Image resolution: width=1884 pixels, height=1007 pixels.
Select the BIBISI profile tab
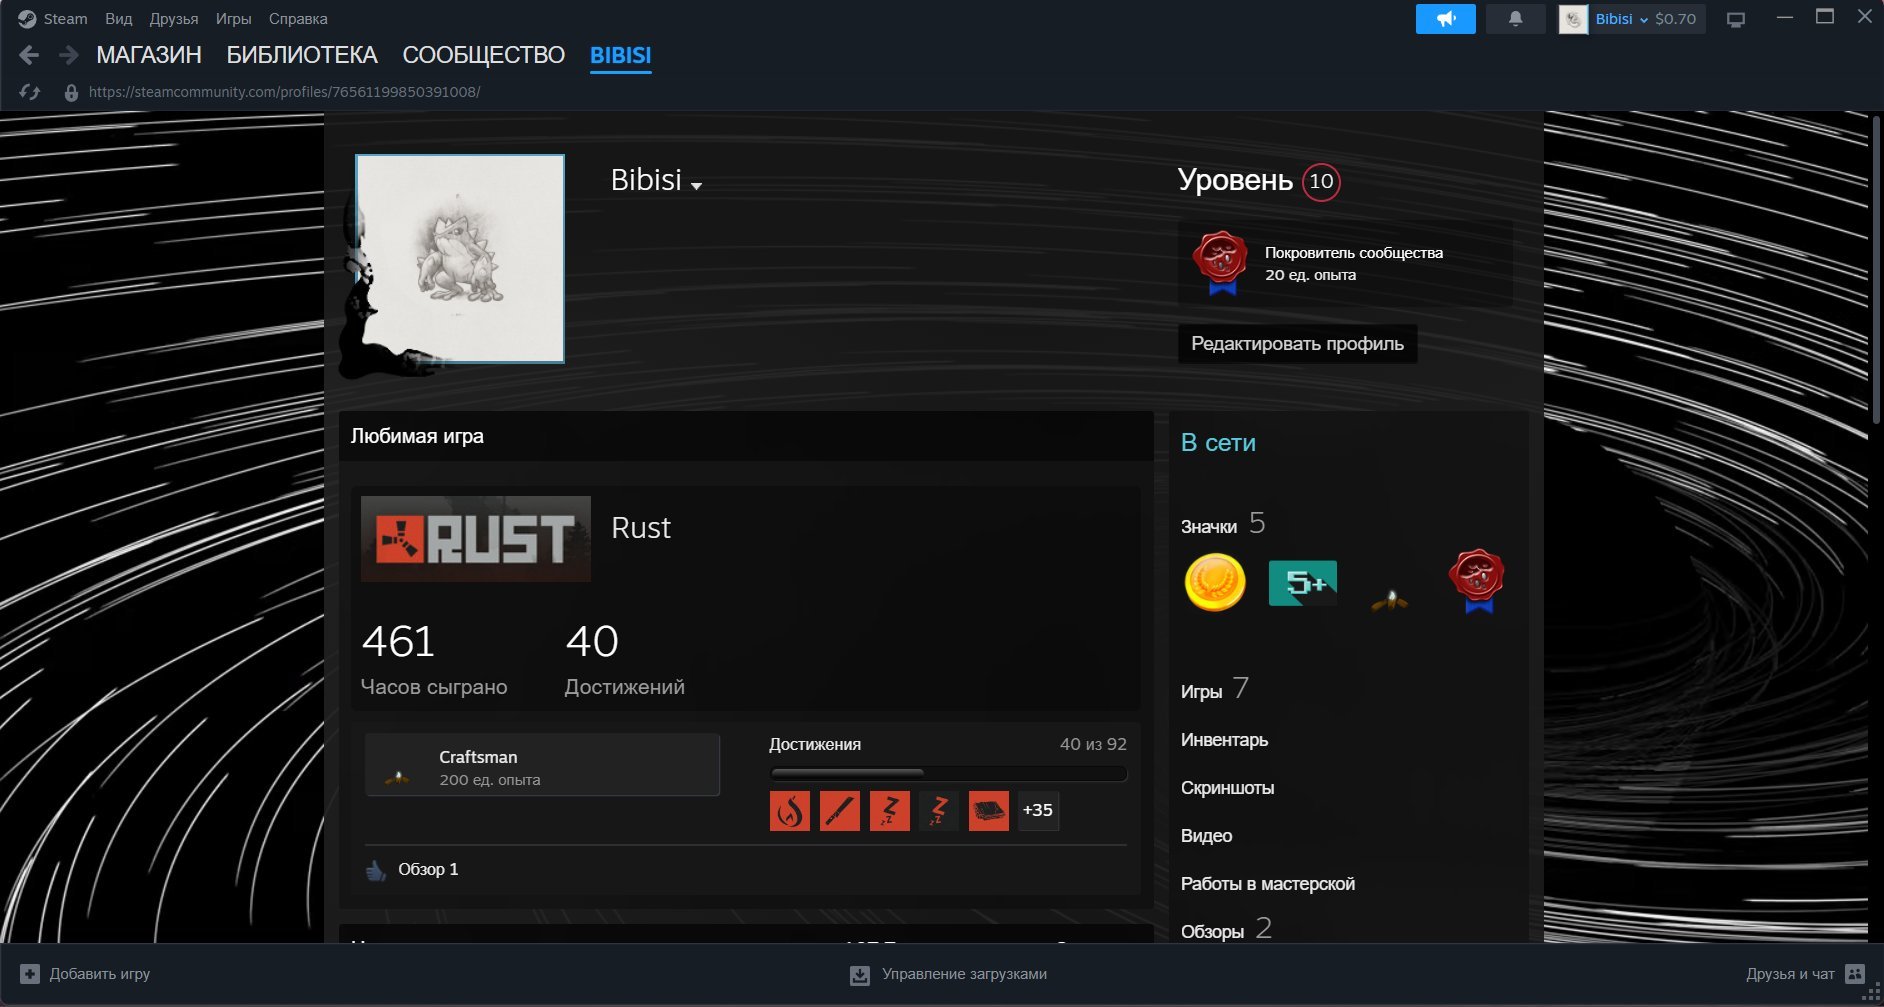(620, 55)
